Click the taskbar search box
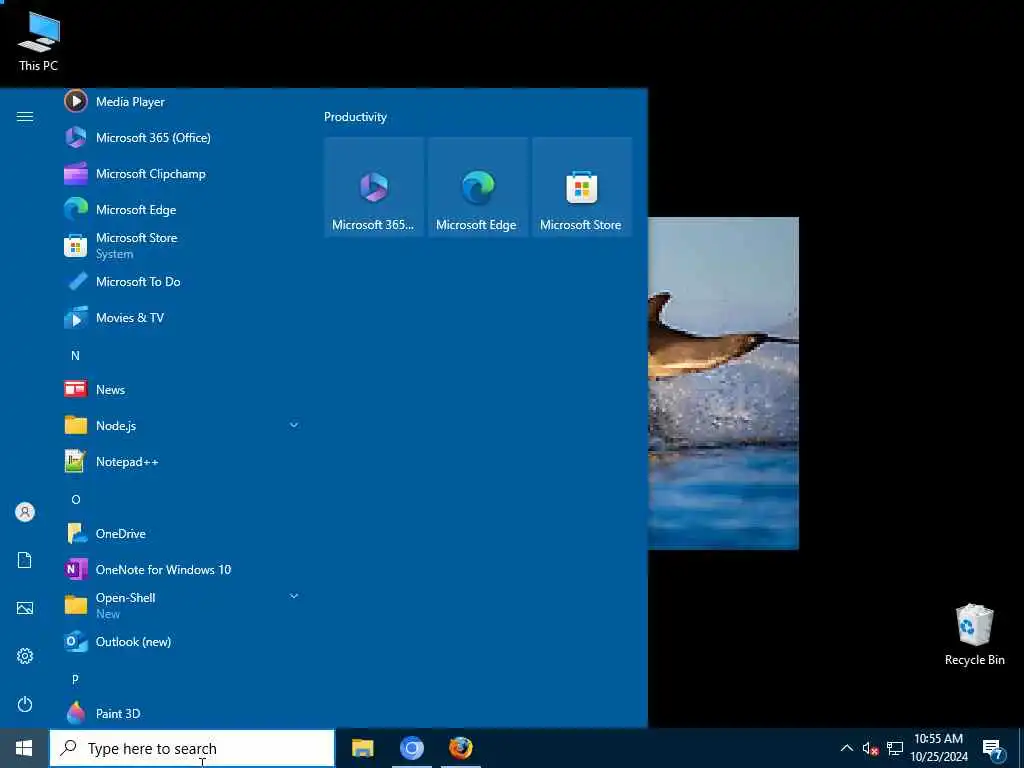1024x768 pixels. [192, 748]
